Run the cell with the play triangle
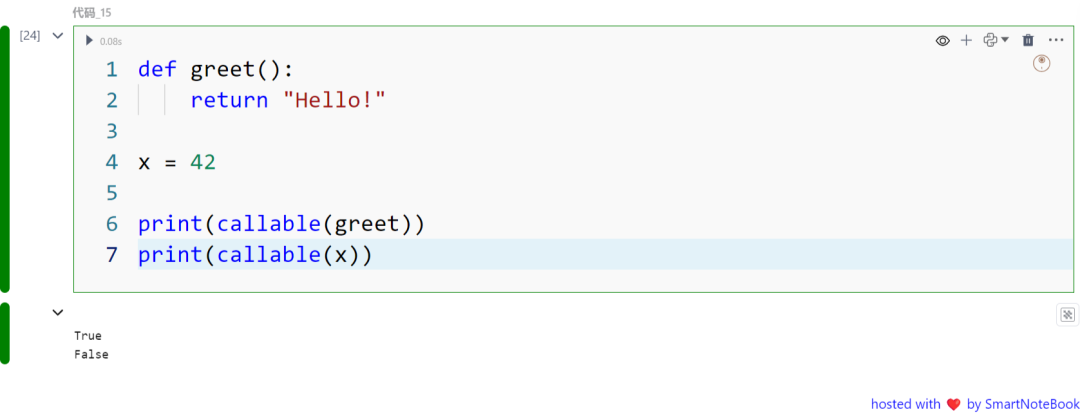 [89, 41]
